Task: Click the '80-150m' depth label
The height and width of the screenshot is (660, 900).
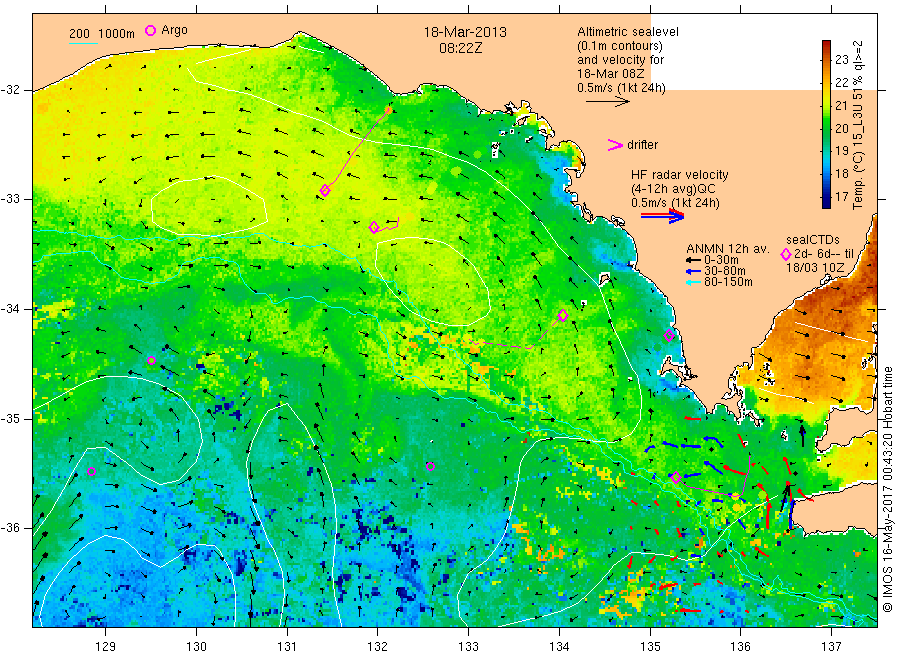Action: (728, 282)
